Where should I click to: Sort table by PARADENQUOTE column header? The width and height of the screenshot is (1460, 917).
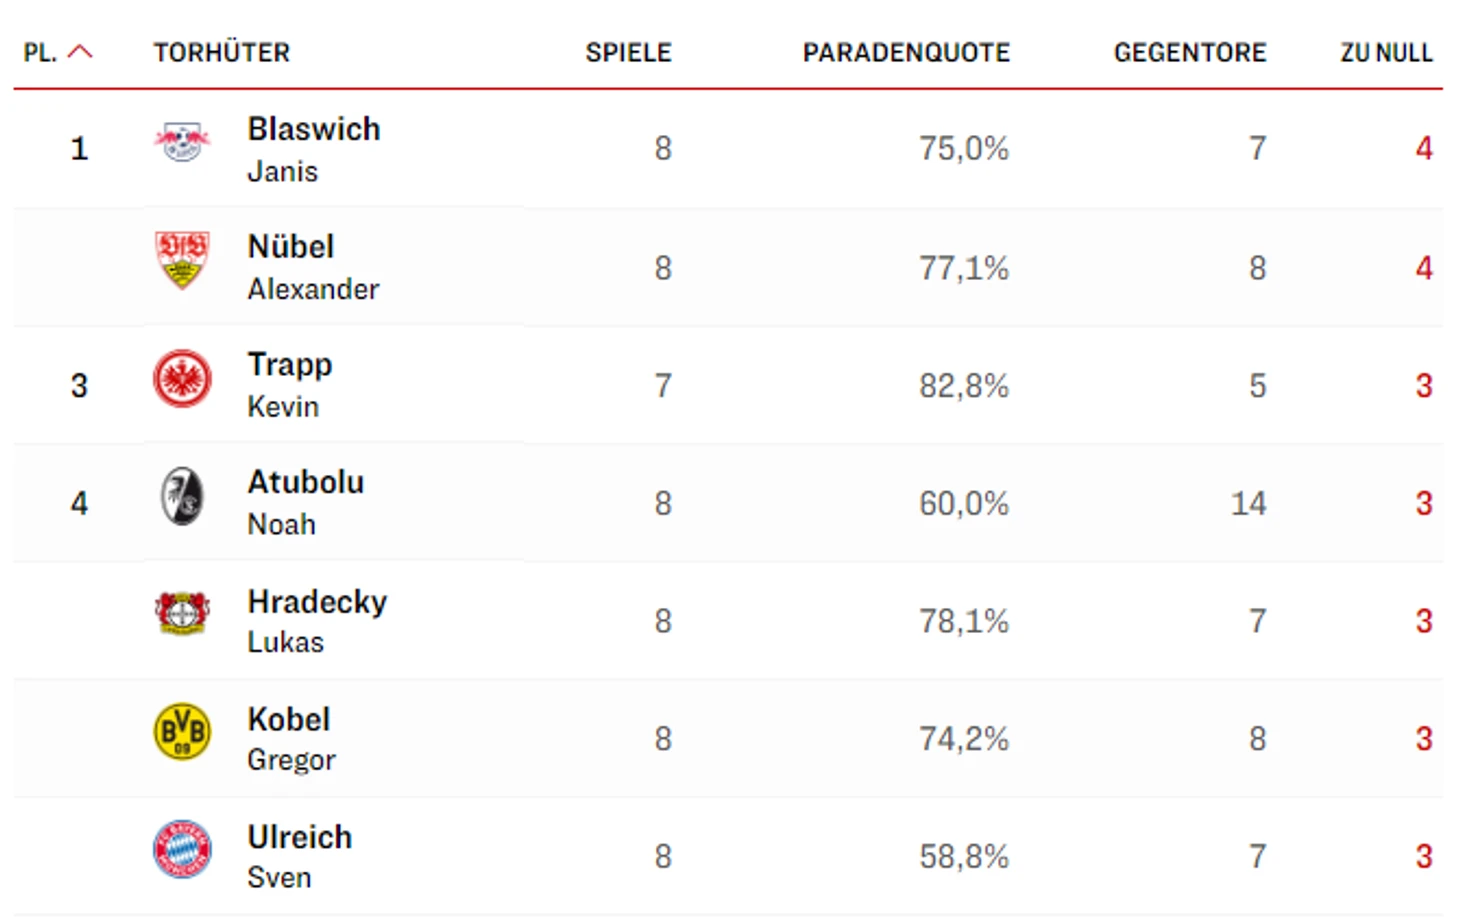pyautogui.click(x=906, y=53)
